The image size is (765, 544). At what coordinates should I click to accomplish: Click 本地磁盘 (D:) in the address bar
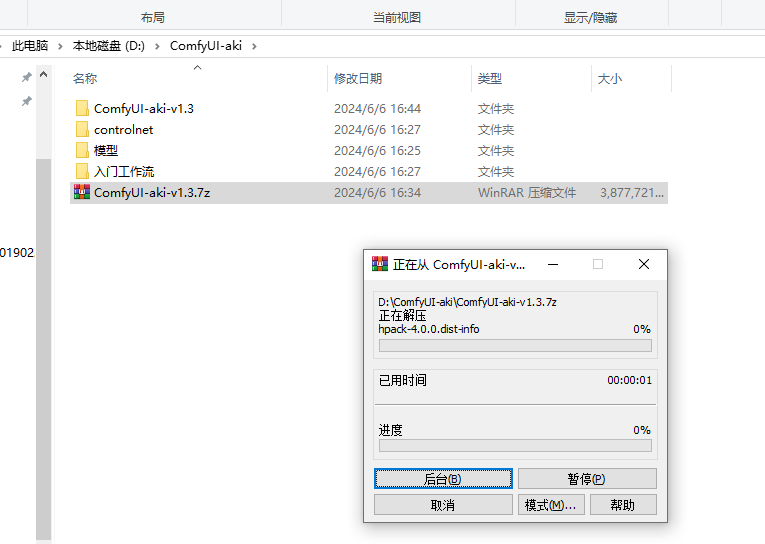click(x=109, y=46)
